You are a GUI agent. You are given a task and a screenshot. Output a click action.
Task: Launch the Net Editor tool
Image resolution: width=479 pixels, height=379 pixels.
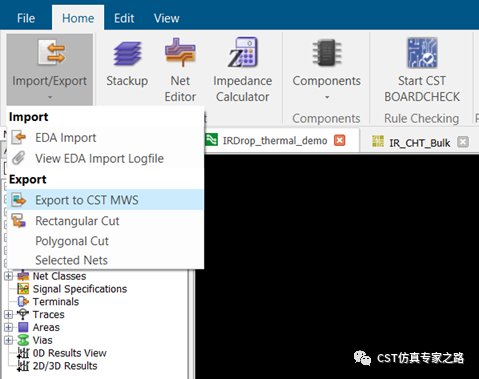(x=180, y=52)
